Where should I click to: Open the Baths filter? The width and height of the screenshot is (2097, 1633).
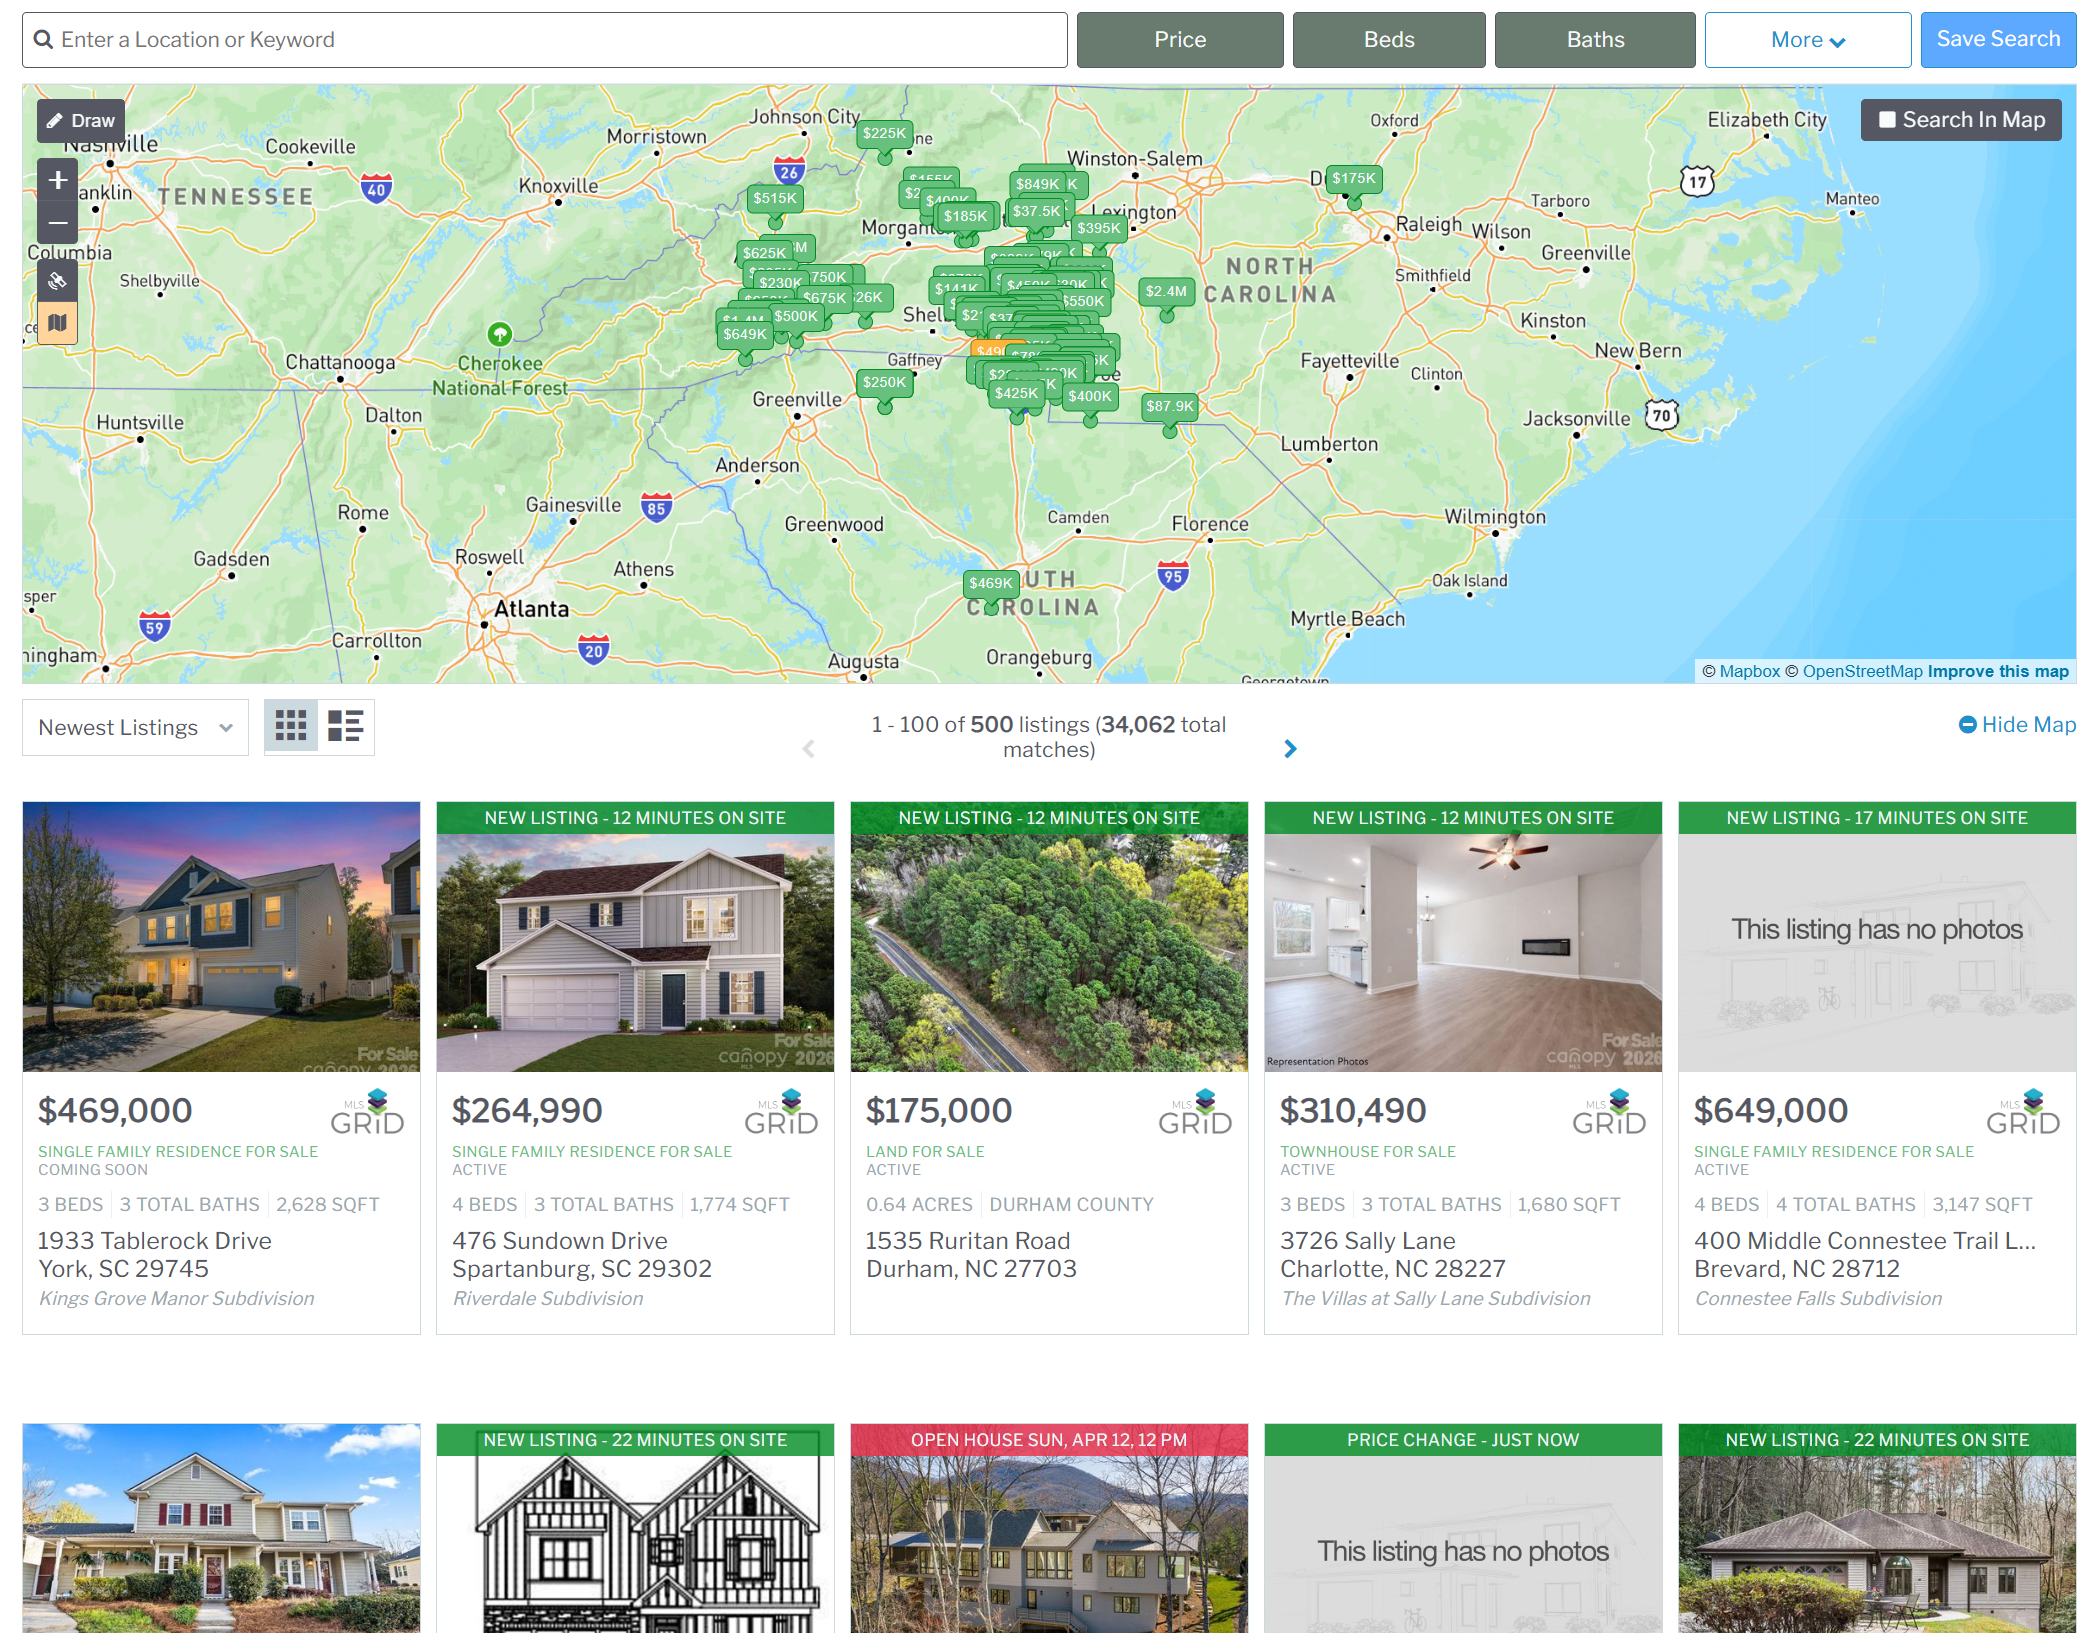coord(1594,40)
